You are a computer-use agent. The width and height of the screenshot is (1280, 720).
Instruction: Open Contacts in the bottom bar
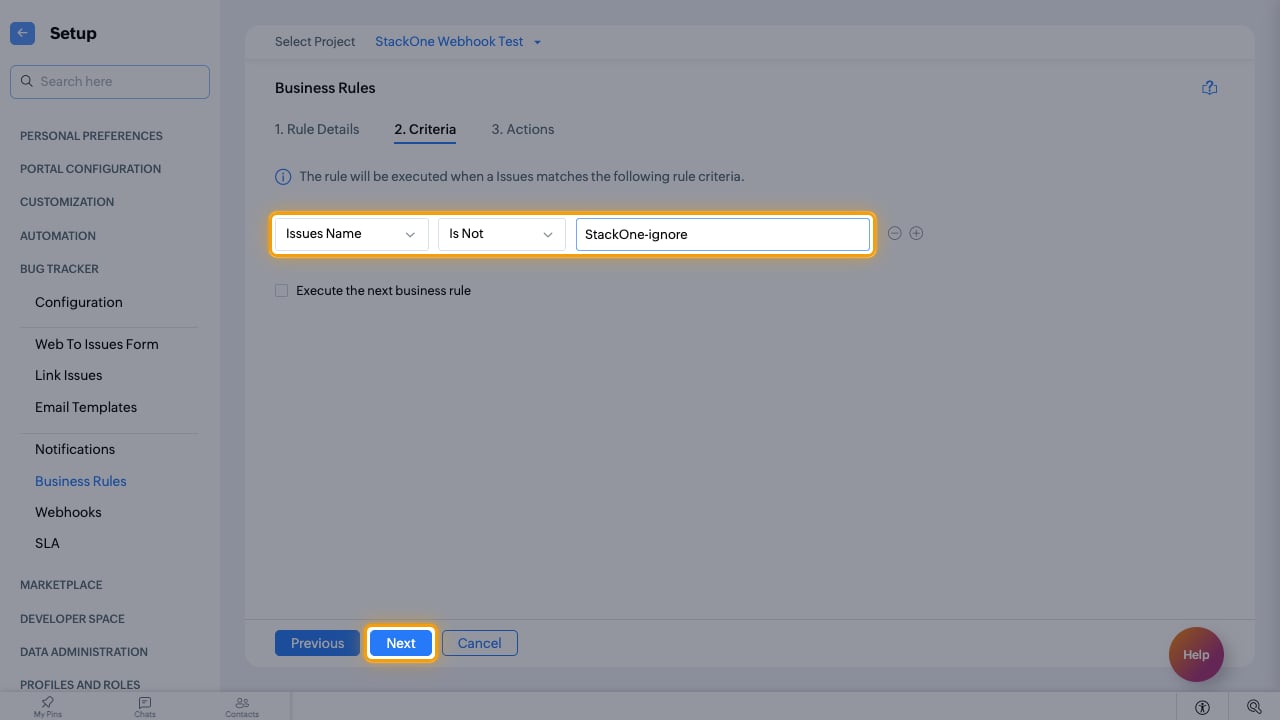click(242, 707)
